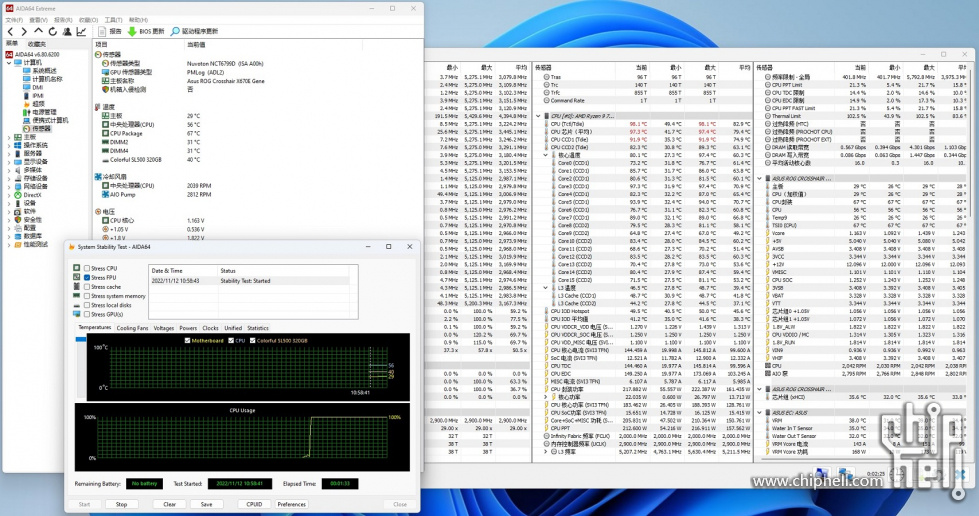Expand the 服务器 tree node

click(9, 153)
